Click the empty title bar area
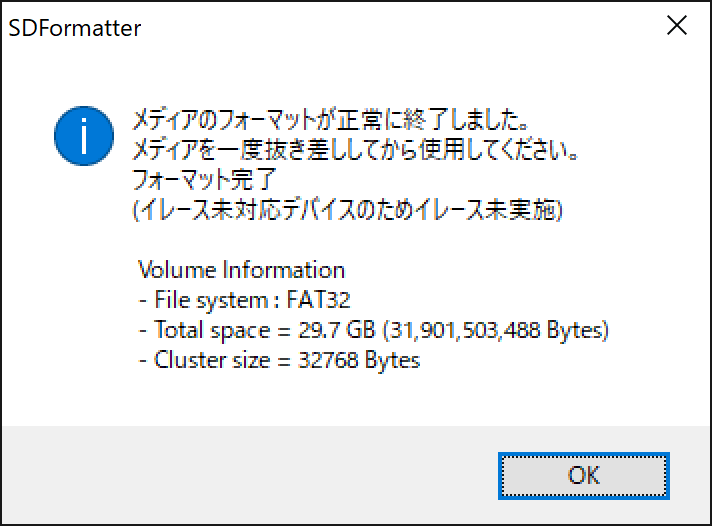Screen dimensions: 712x526 point(400,28)
